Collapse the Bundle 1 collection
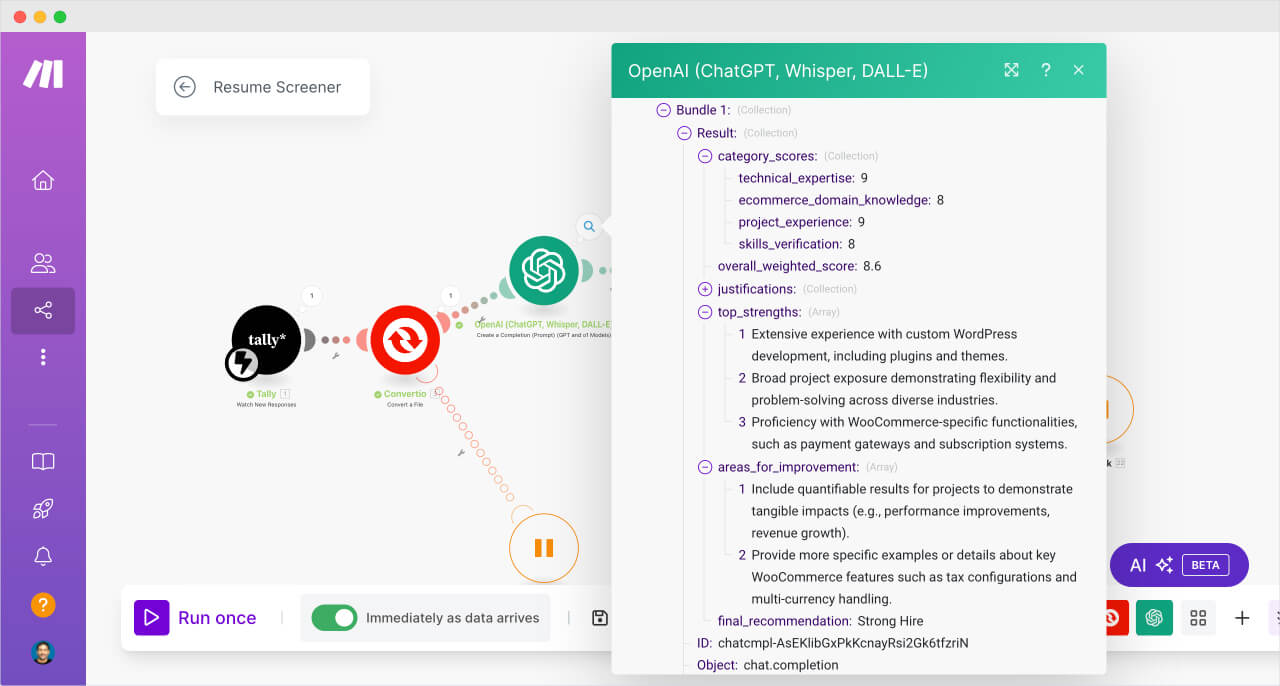Screen dimensions: 1280x686 (663, 110)
